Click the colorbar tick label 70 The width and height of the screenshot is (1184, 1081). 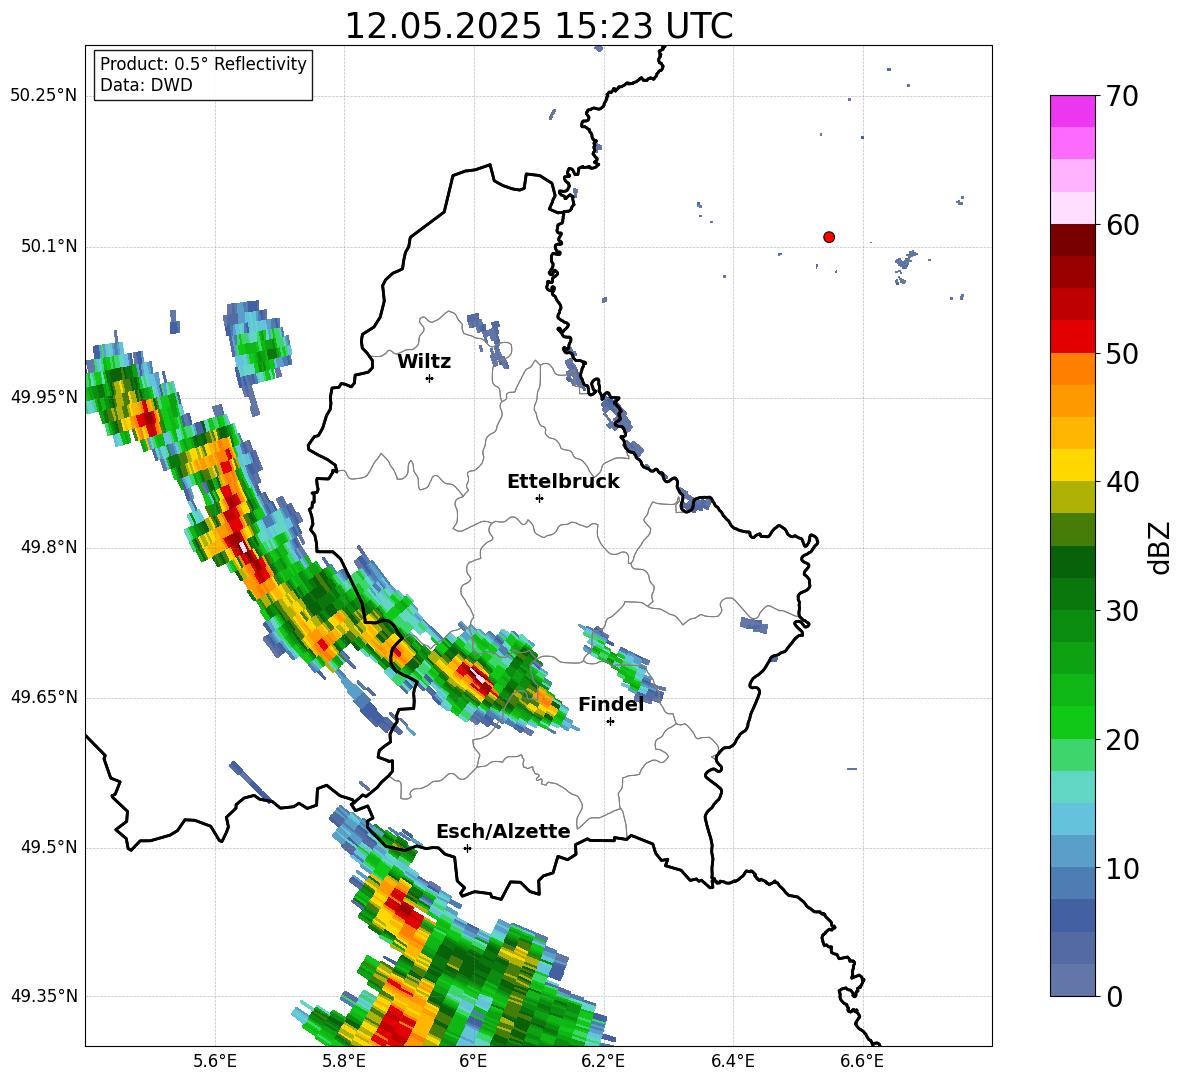(1121, 97)
